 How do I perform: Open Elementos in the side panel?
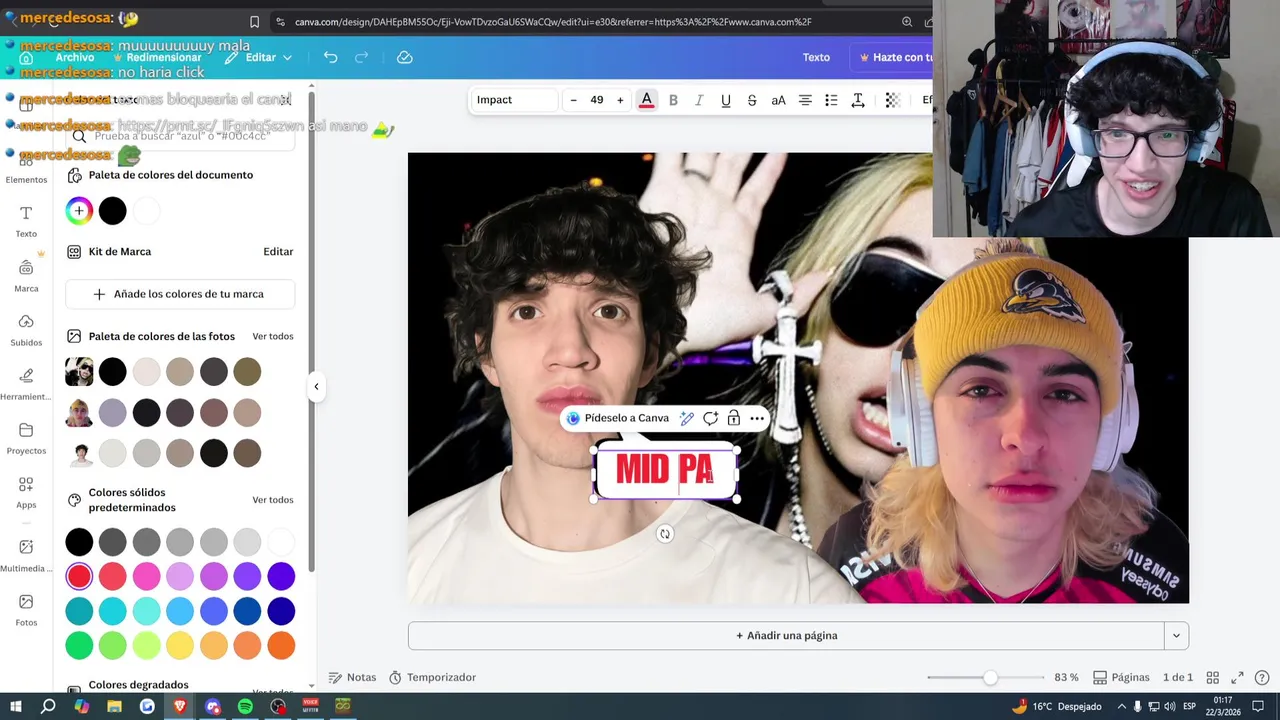(x=26, y=168)
